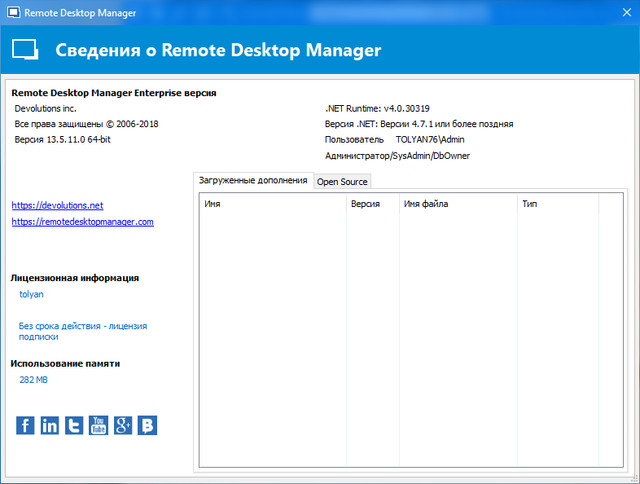Switch to the Open Source tab
This screenshot has height=484, width=640.
pyautogui.click(x=342, y=181)
